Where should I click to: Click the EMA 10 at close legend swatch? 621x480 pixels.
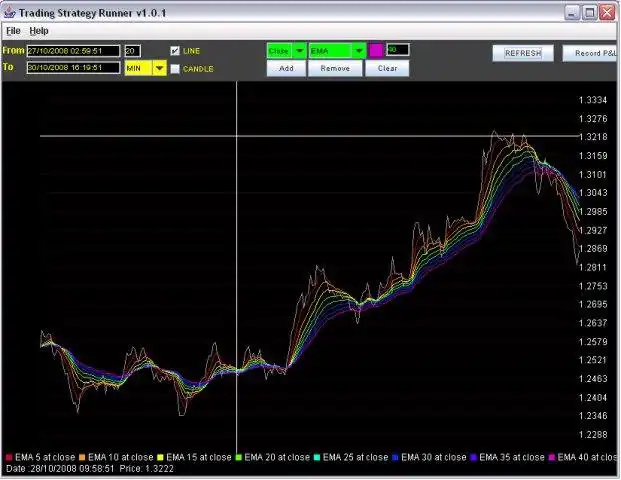pos(82,457)
